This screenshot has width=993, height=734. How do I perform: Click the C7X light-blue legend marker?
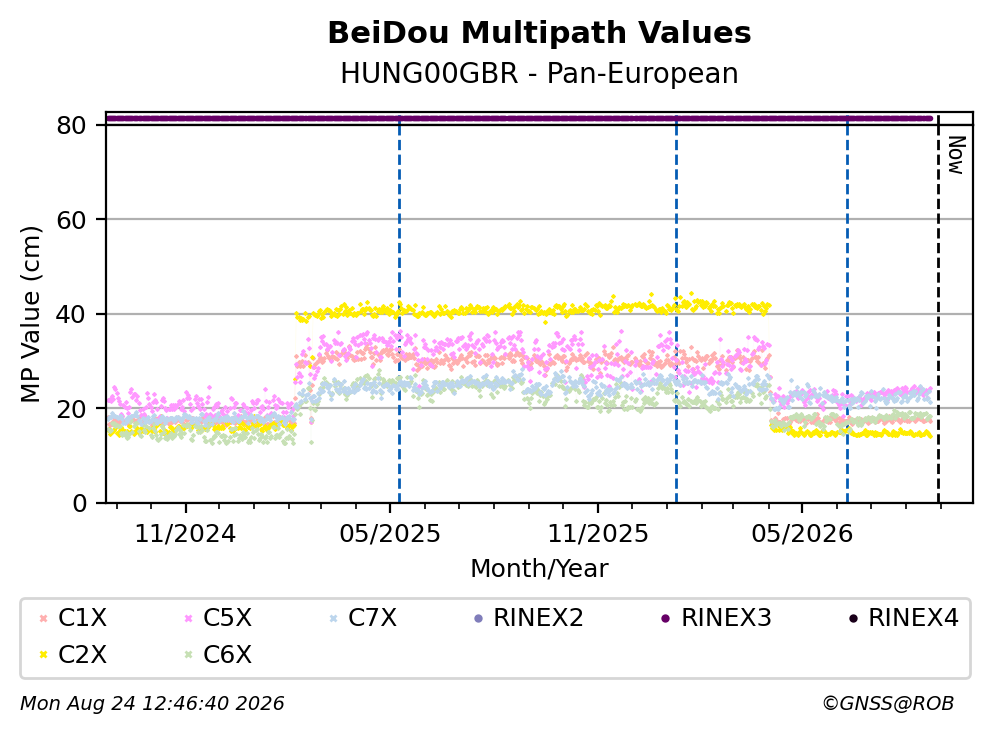[x=333, y=618]
